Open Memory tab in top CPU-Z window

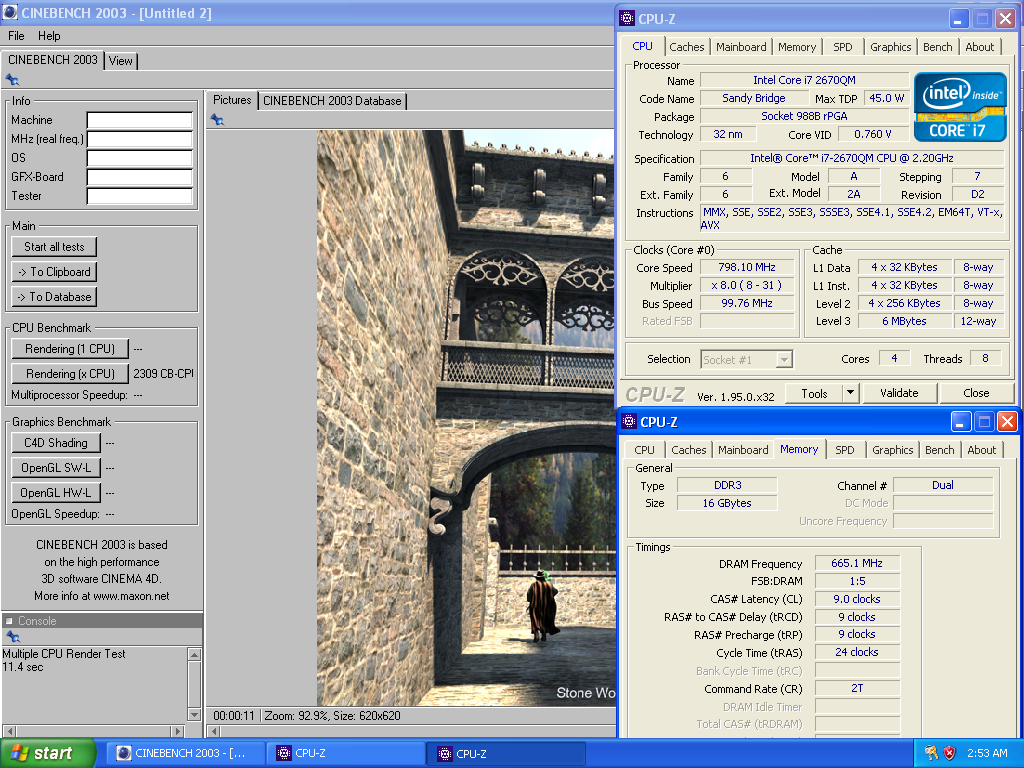797,47
